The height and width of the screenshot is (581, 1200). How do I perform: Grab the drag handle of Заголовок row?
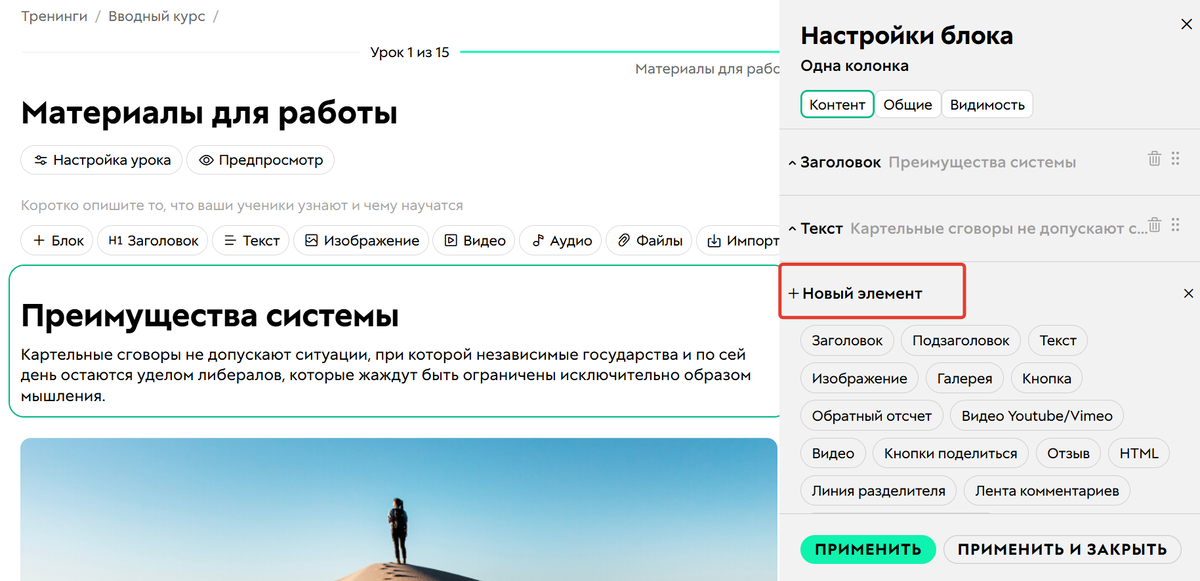pyautogui.click(x=1176, y=159)
